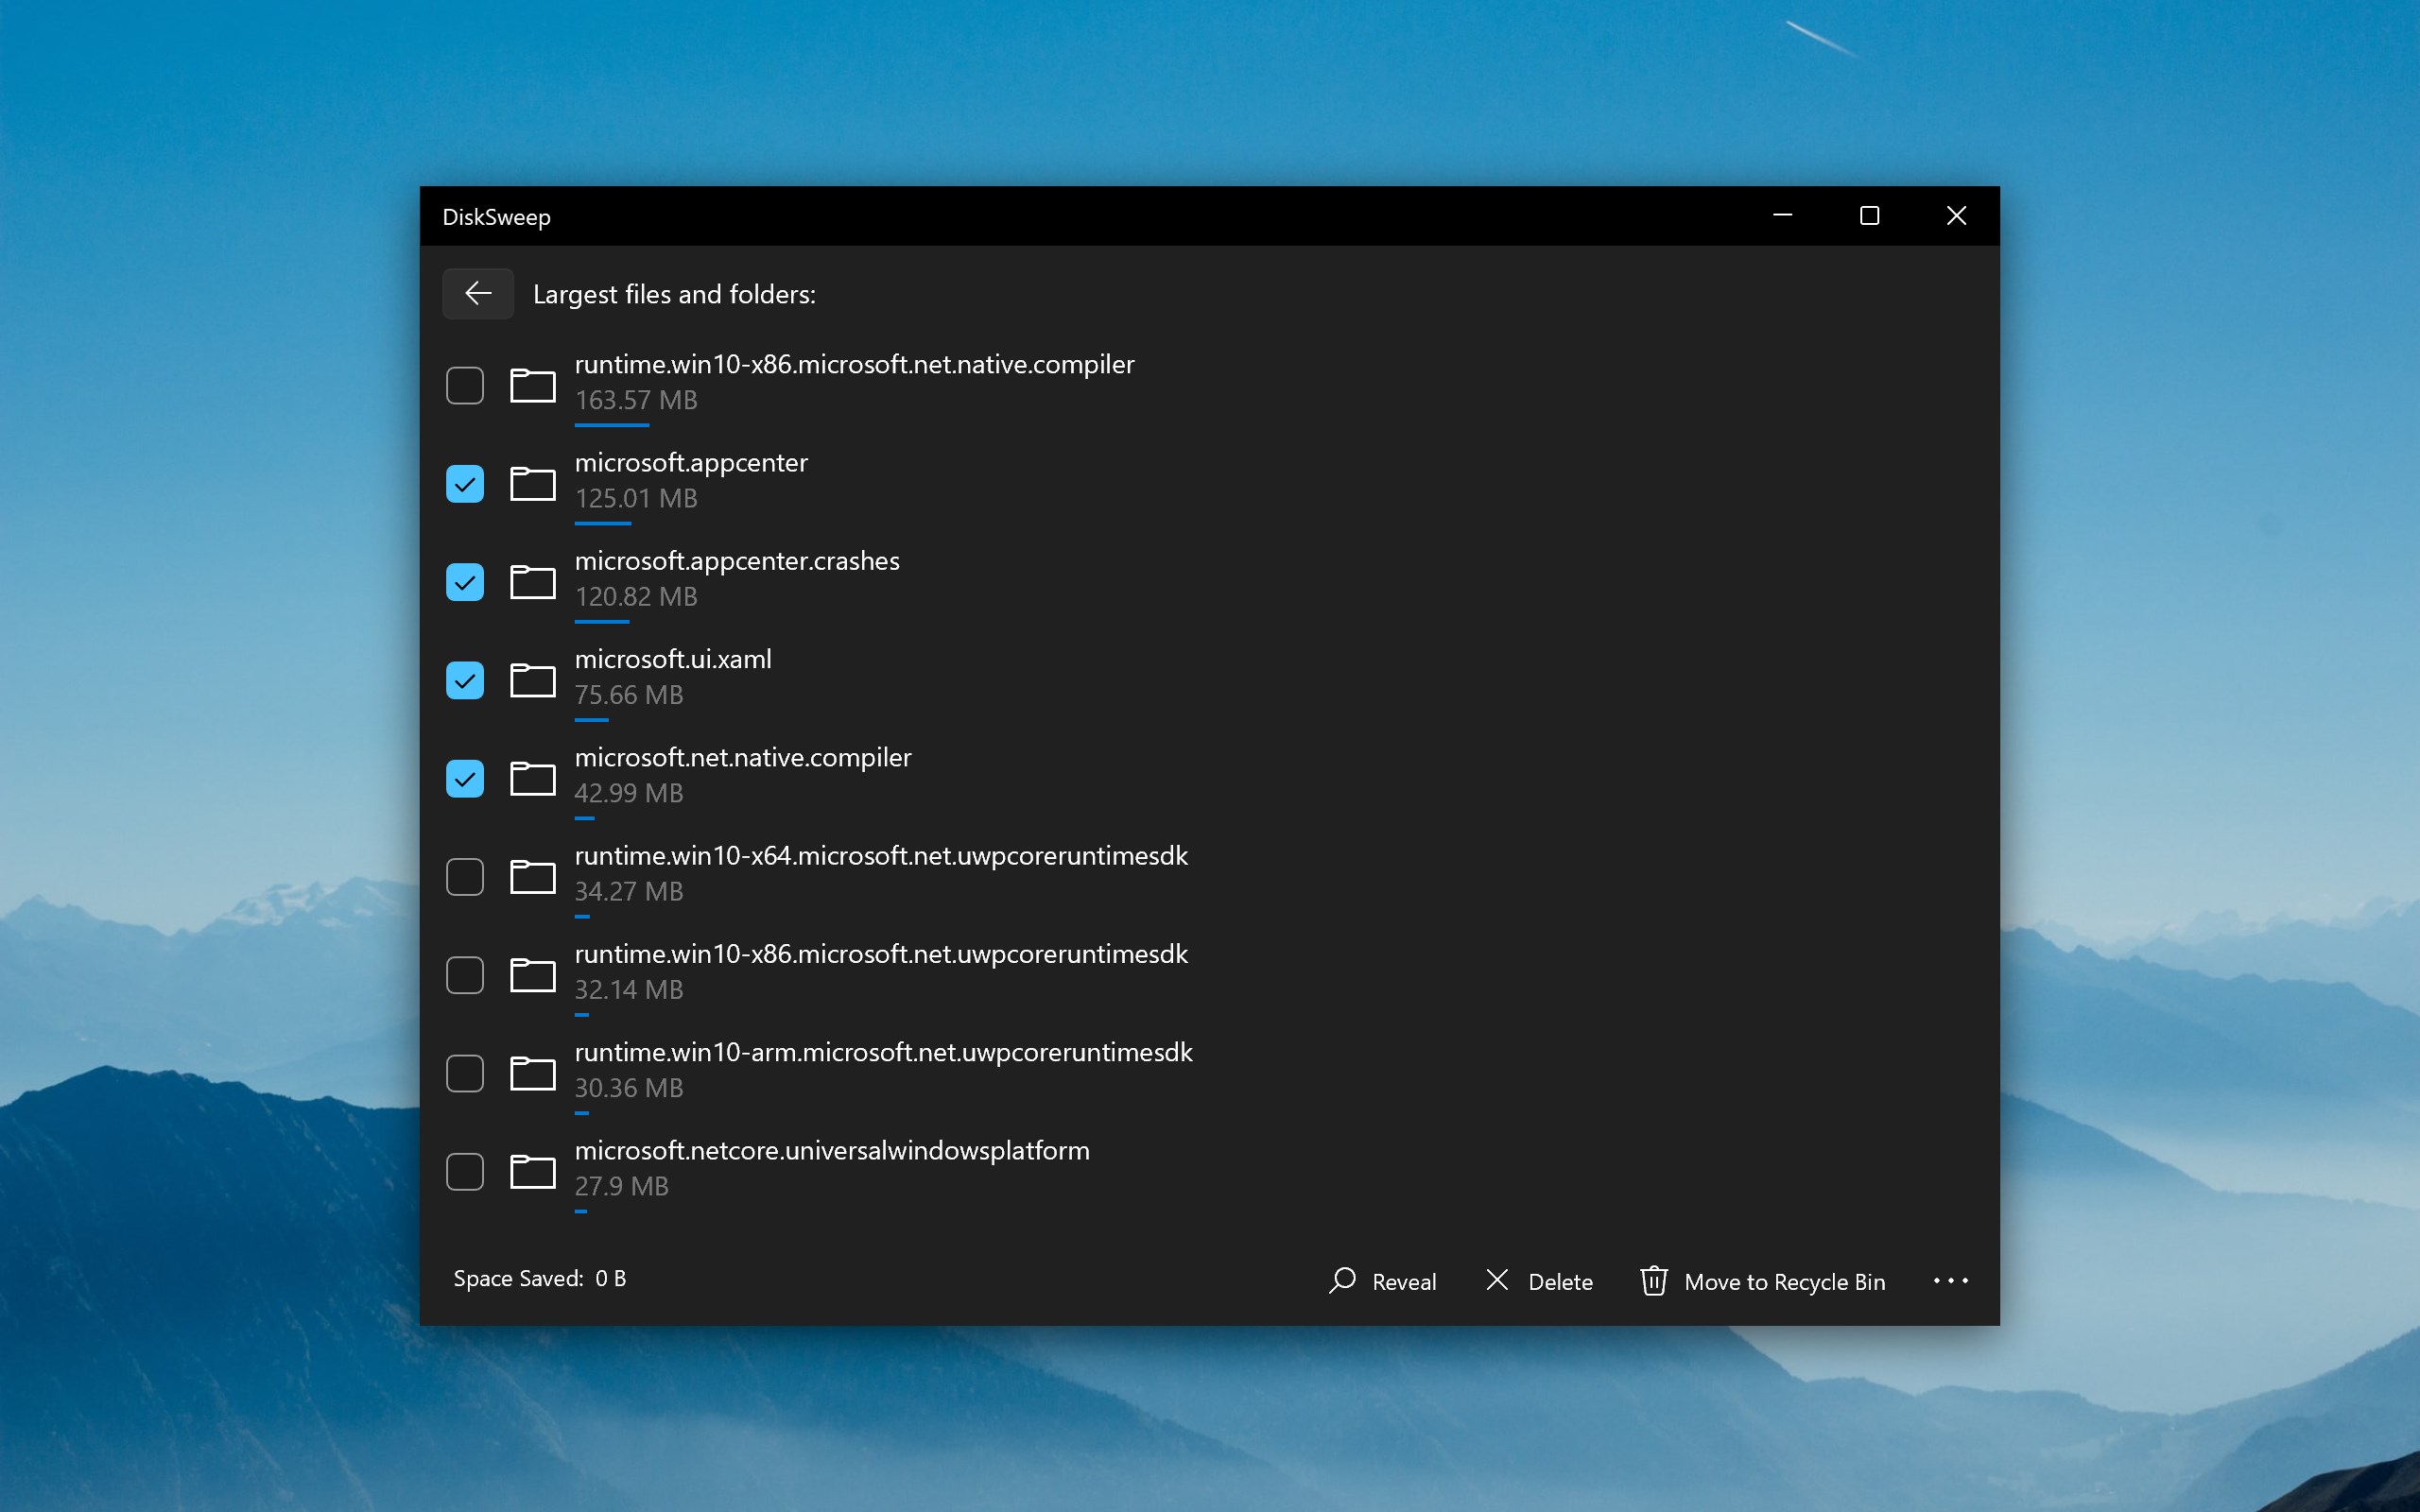Click folder icon for microsoft.appcenter
Viewport: 2420px width, 1512px height.
click(x=532, y=484)
